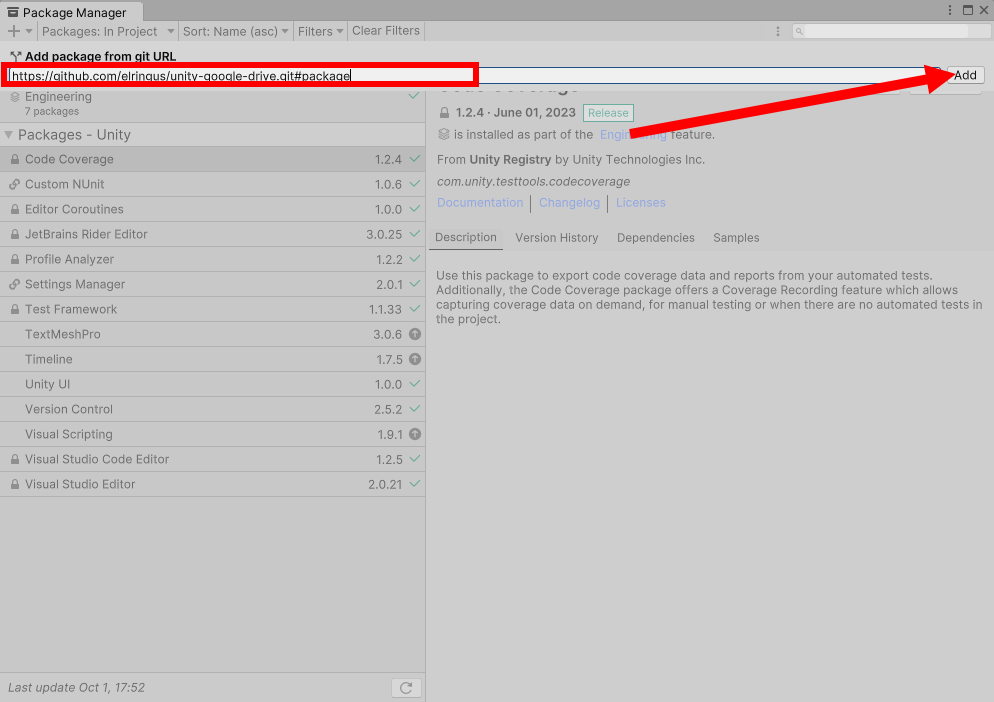Switch to the Dependencies tab
Image resolution: width=994 pixels, height=702 pixels.
click(655, 238)
